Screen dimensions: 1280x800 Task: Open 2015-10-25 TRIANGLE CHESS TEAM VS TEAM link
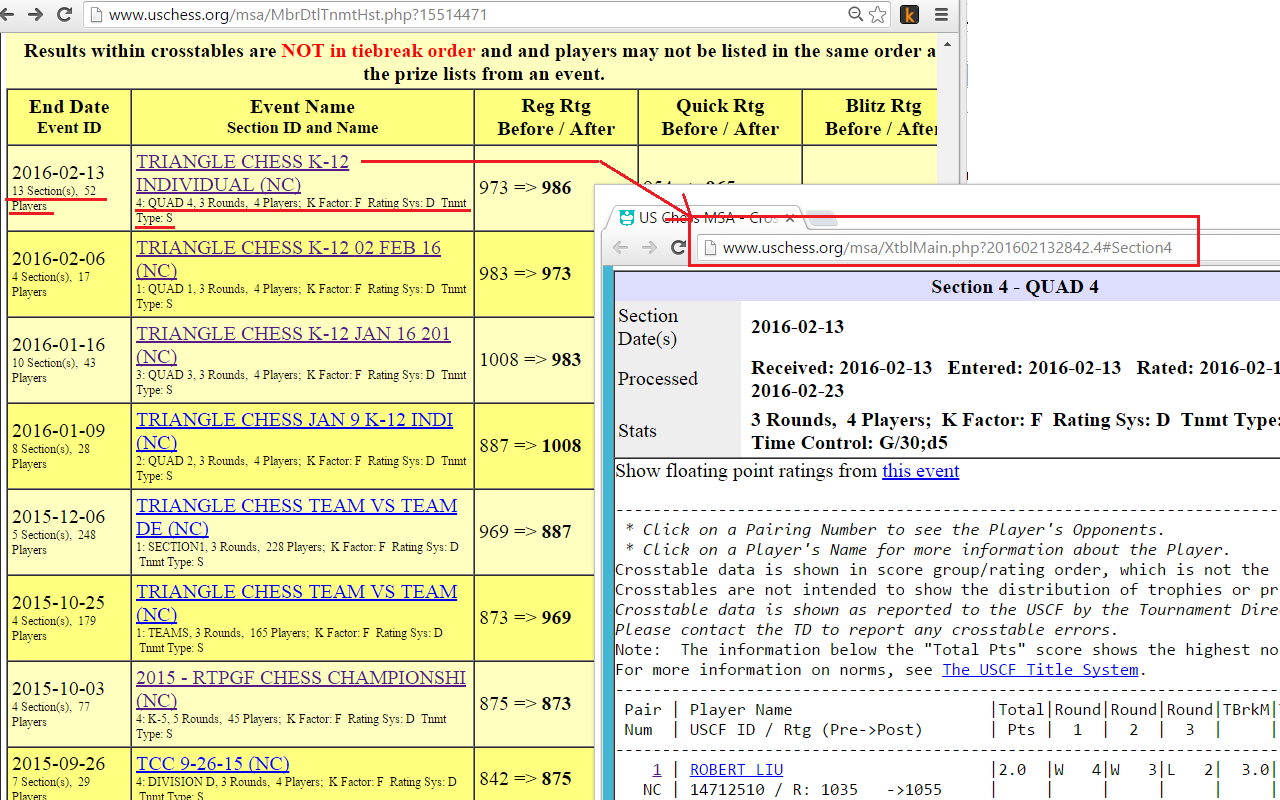(296, 603)
